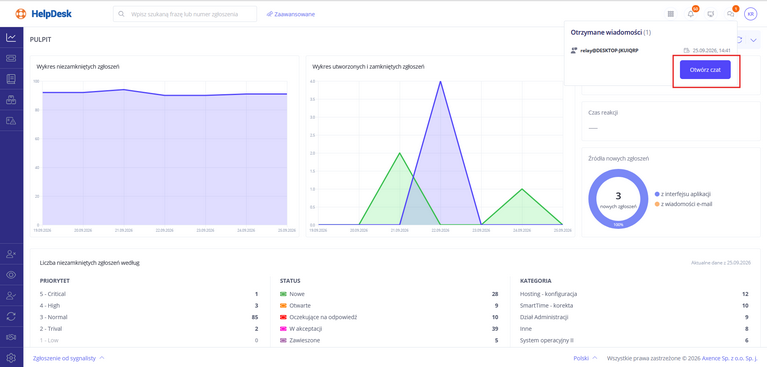Click the user with X sidebar icon
This screenshot has width=767, height=367.
click(11, 254)
